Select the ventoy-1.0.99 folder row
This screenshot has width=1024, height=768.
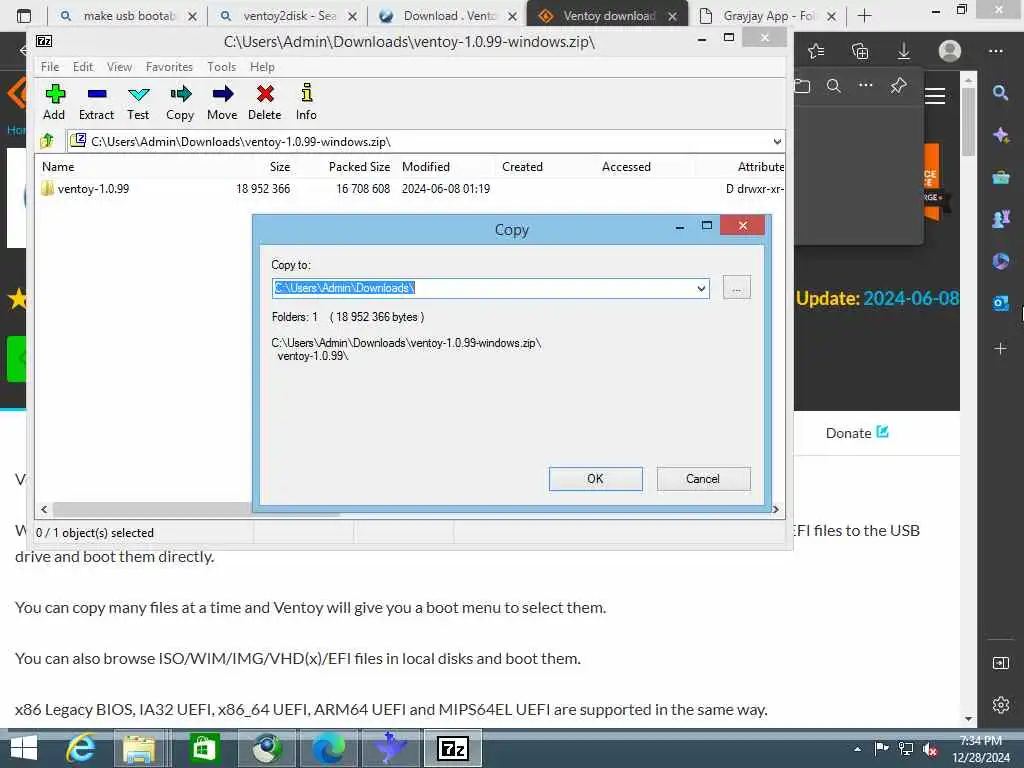[x=411, y=189]
